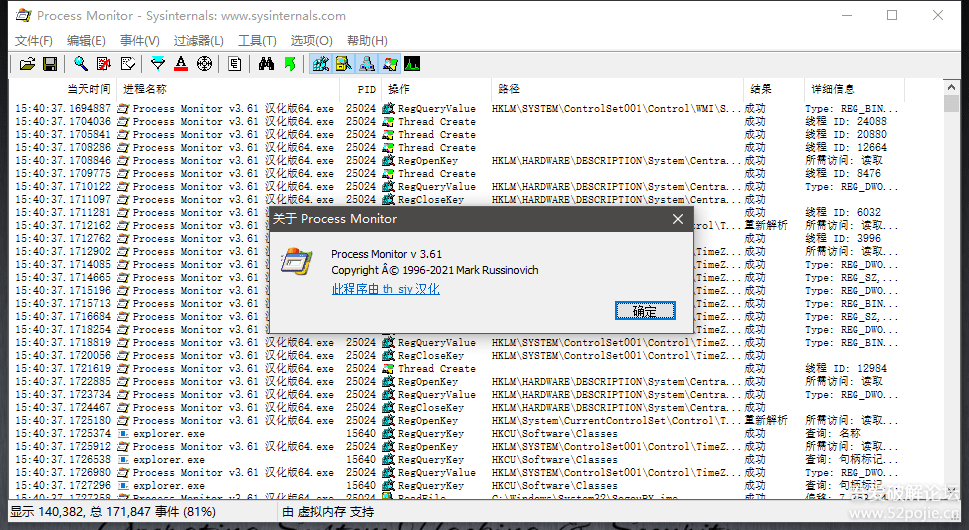Click the application icon in title bar
This screenshot has height=530, width=969.
[23, 15]
